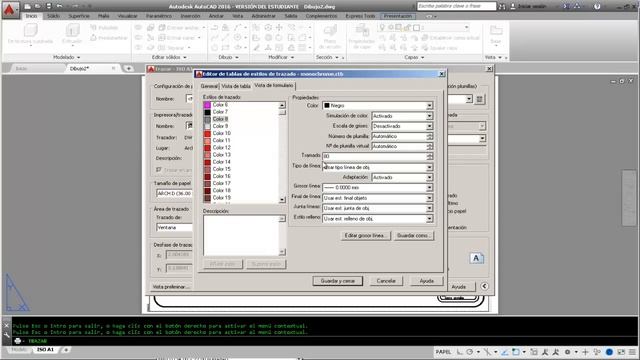Open the AutoCAD application menu logo
This screenshot has height=360, width=640.
click(9, 9)
